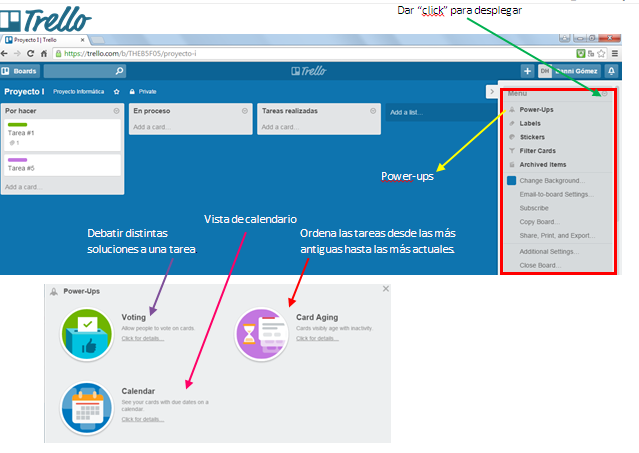Click the Voting power-up icon
639x453 pixels.
(x=87, y=334)
